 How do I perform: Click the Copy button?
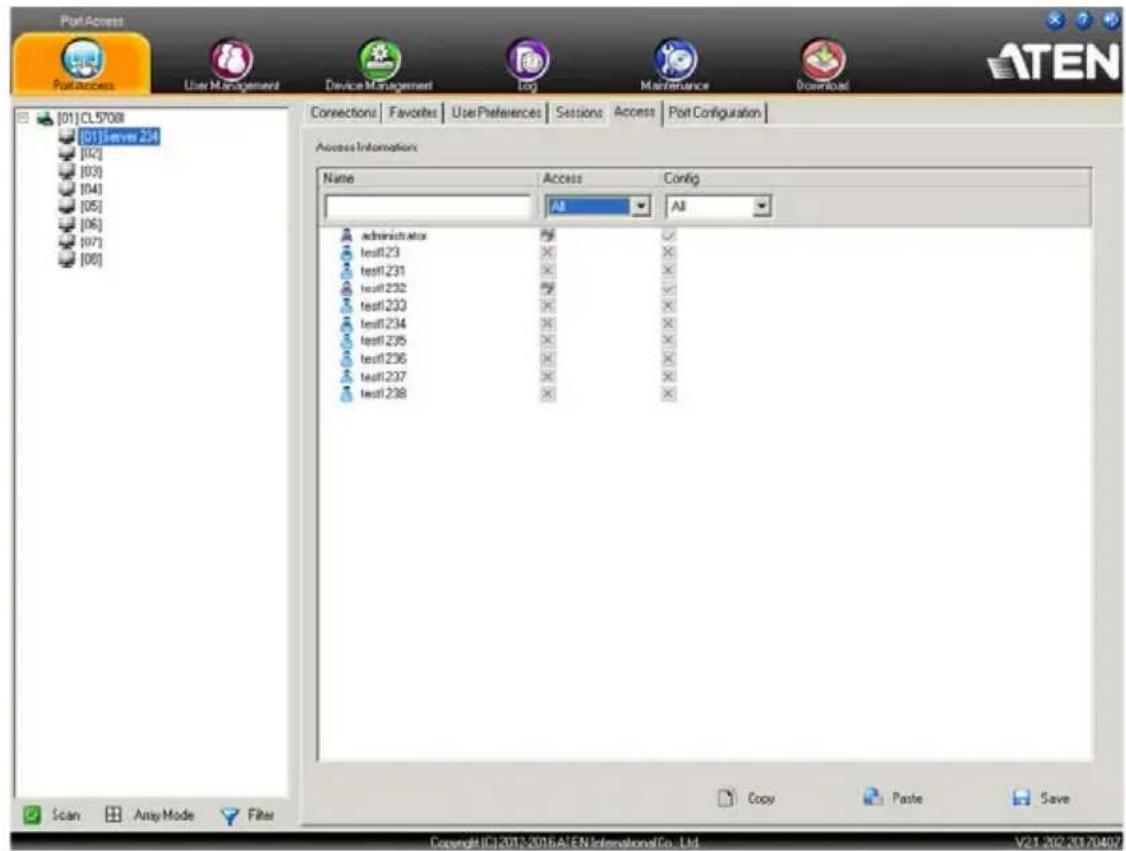click(x=747, y=798)
